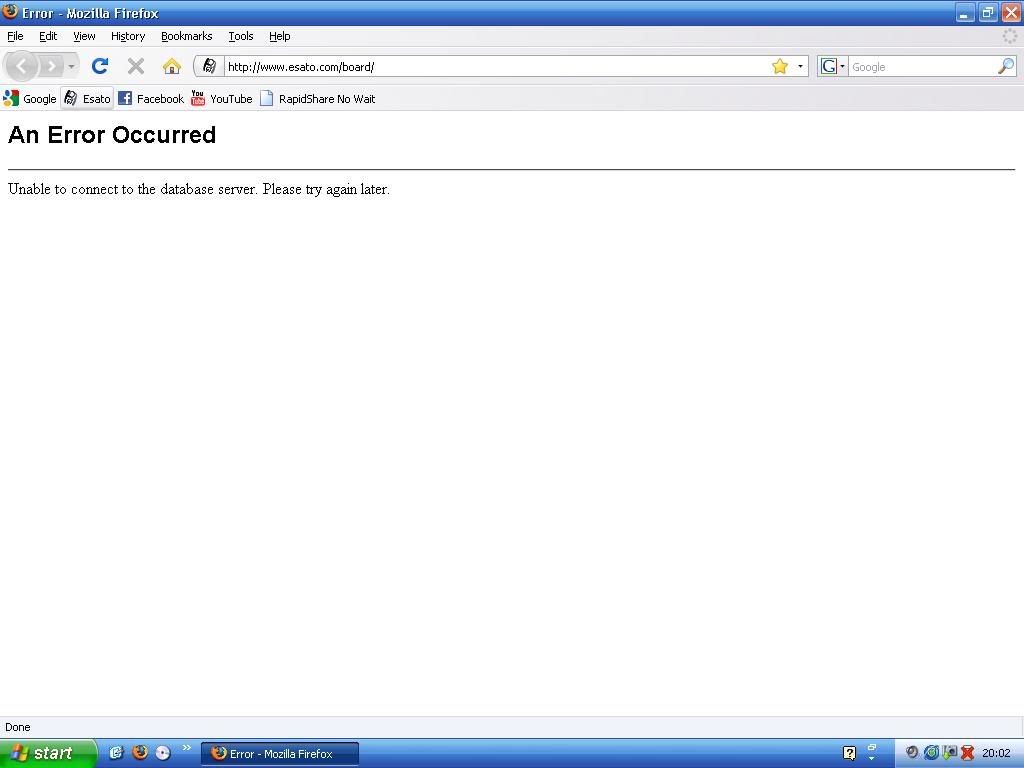
Task: Go back with the Back arrow button
Action: pyautogui.click(x=22, y=66)
